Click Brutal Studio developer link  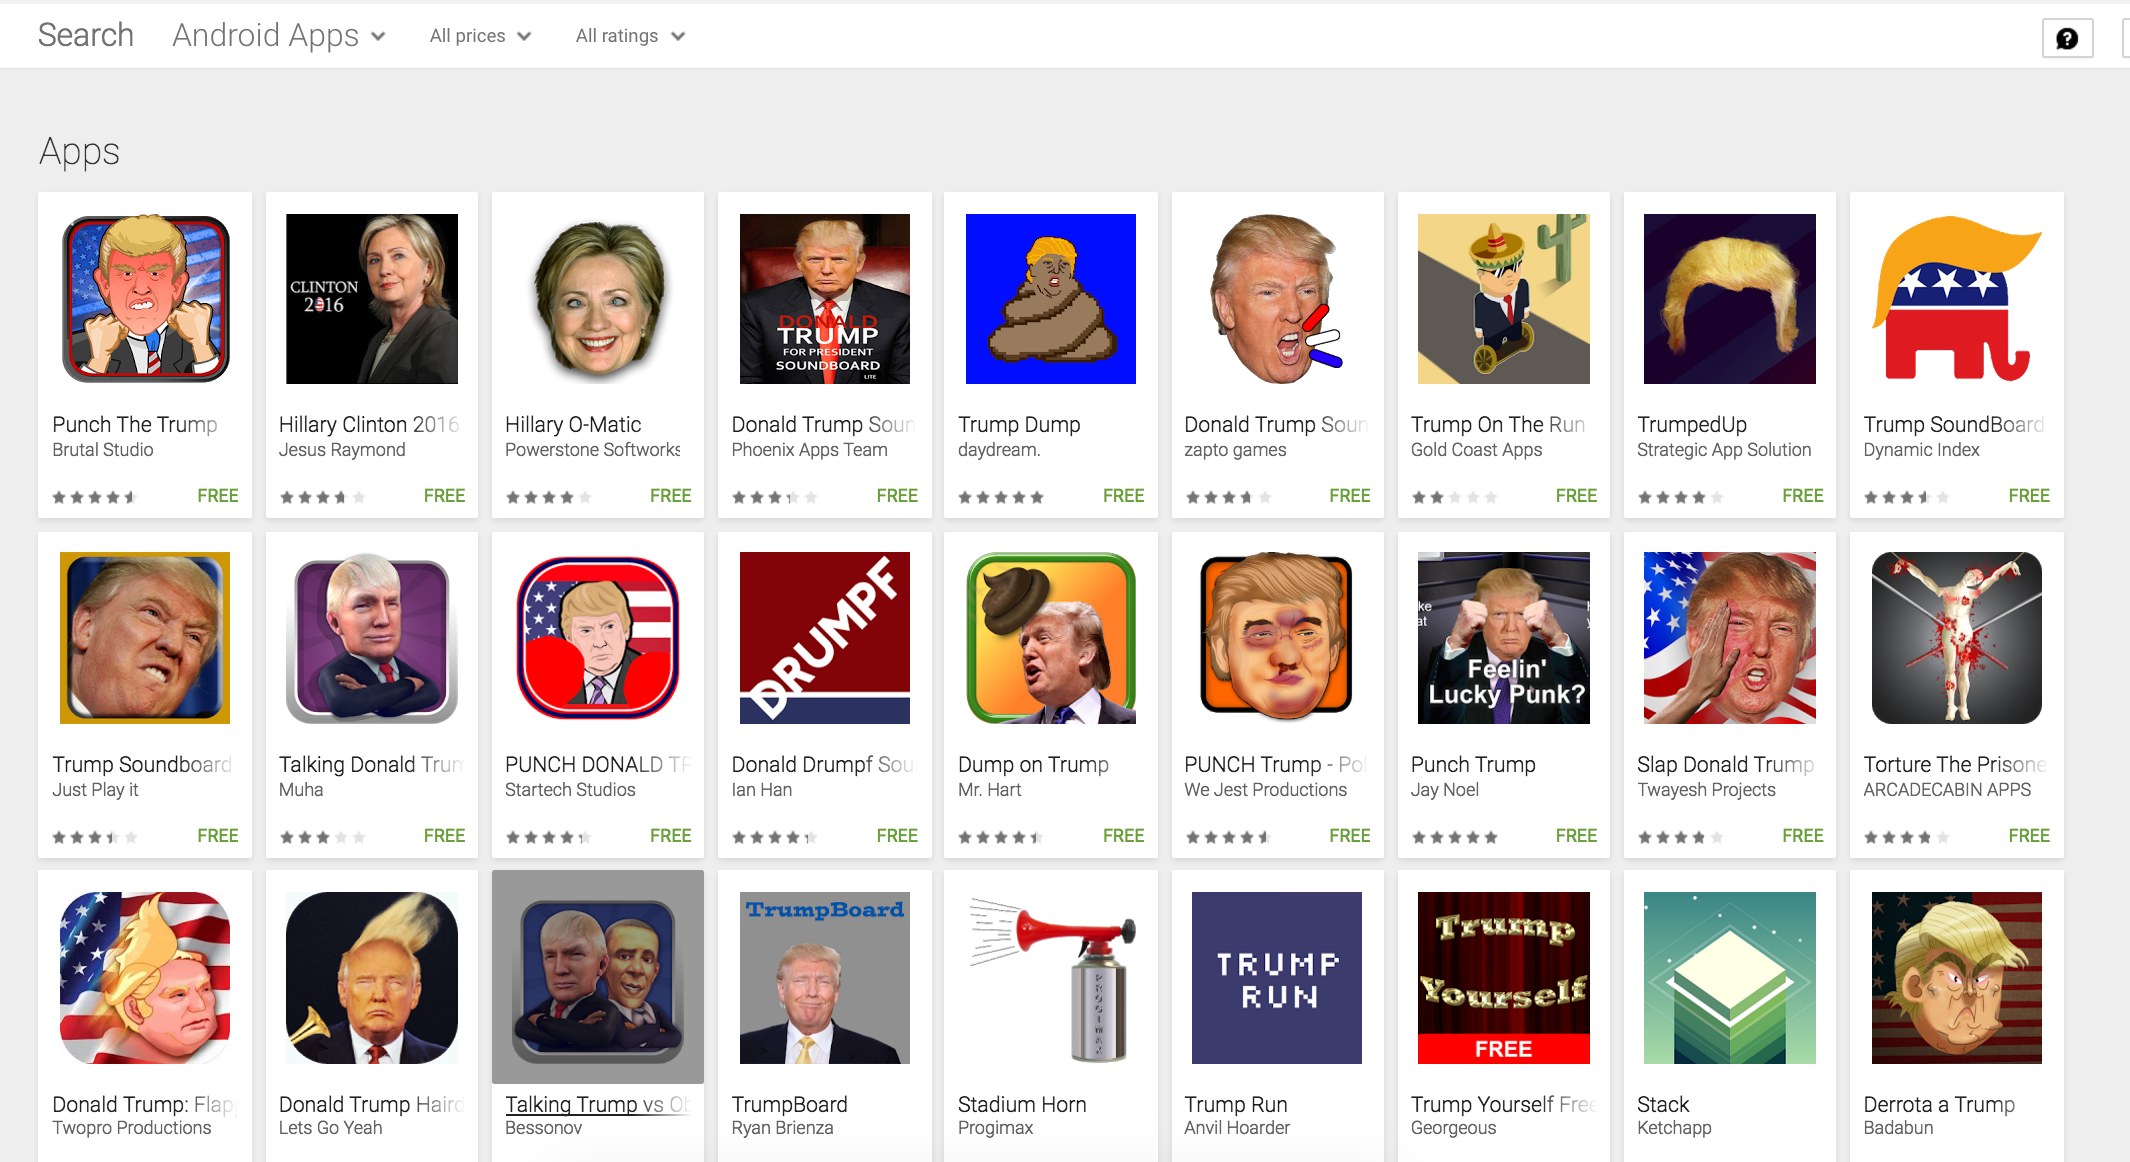pos(103,450)
